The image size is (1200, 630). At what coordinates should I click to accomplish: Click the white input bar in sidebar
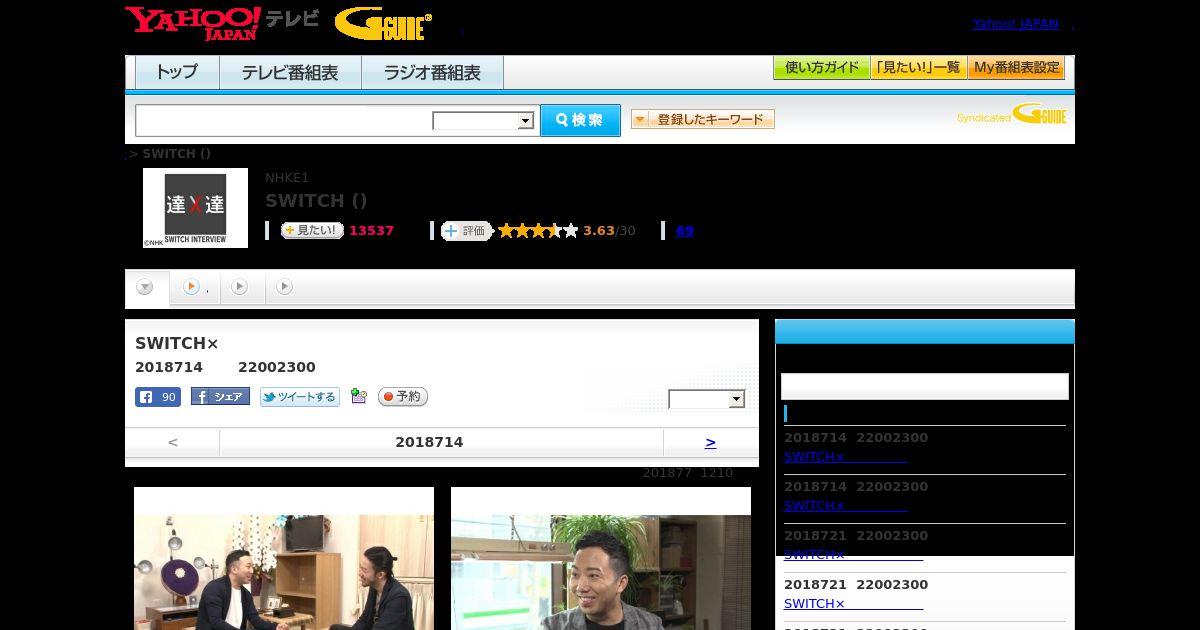925,387
